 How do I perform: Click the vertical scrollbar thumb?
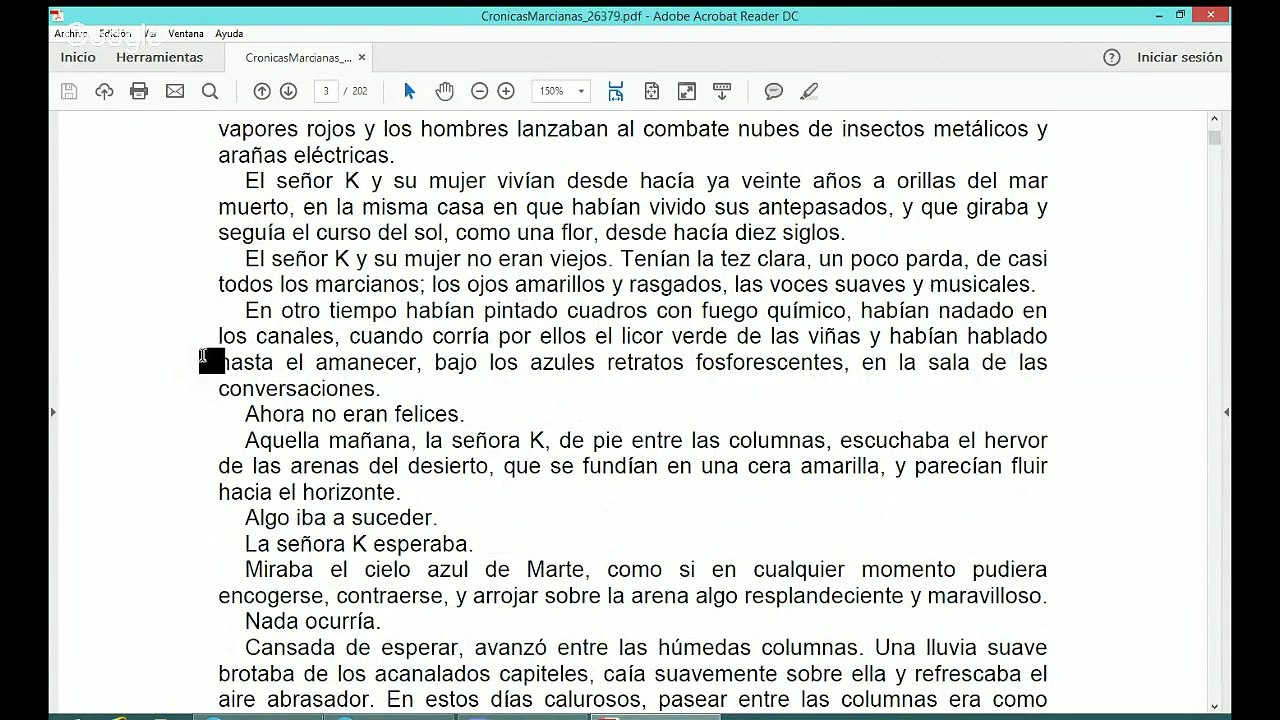point(1215,138)
